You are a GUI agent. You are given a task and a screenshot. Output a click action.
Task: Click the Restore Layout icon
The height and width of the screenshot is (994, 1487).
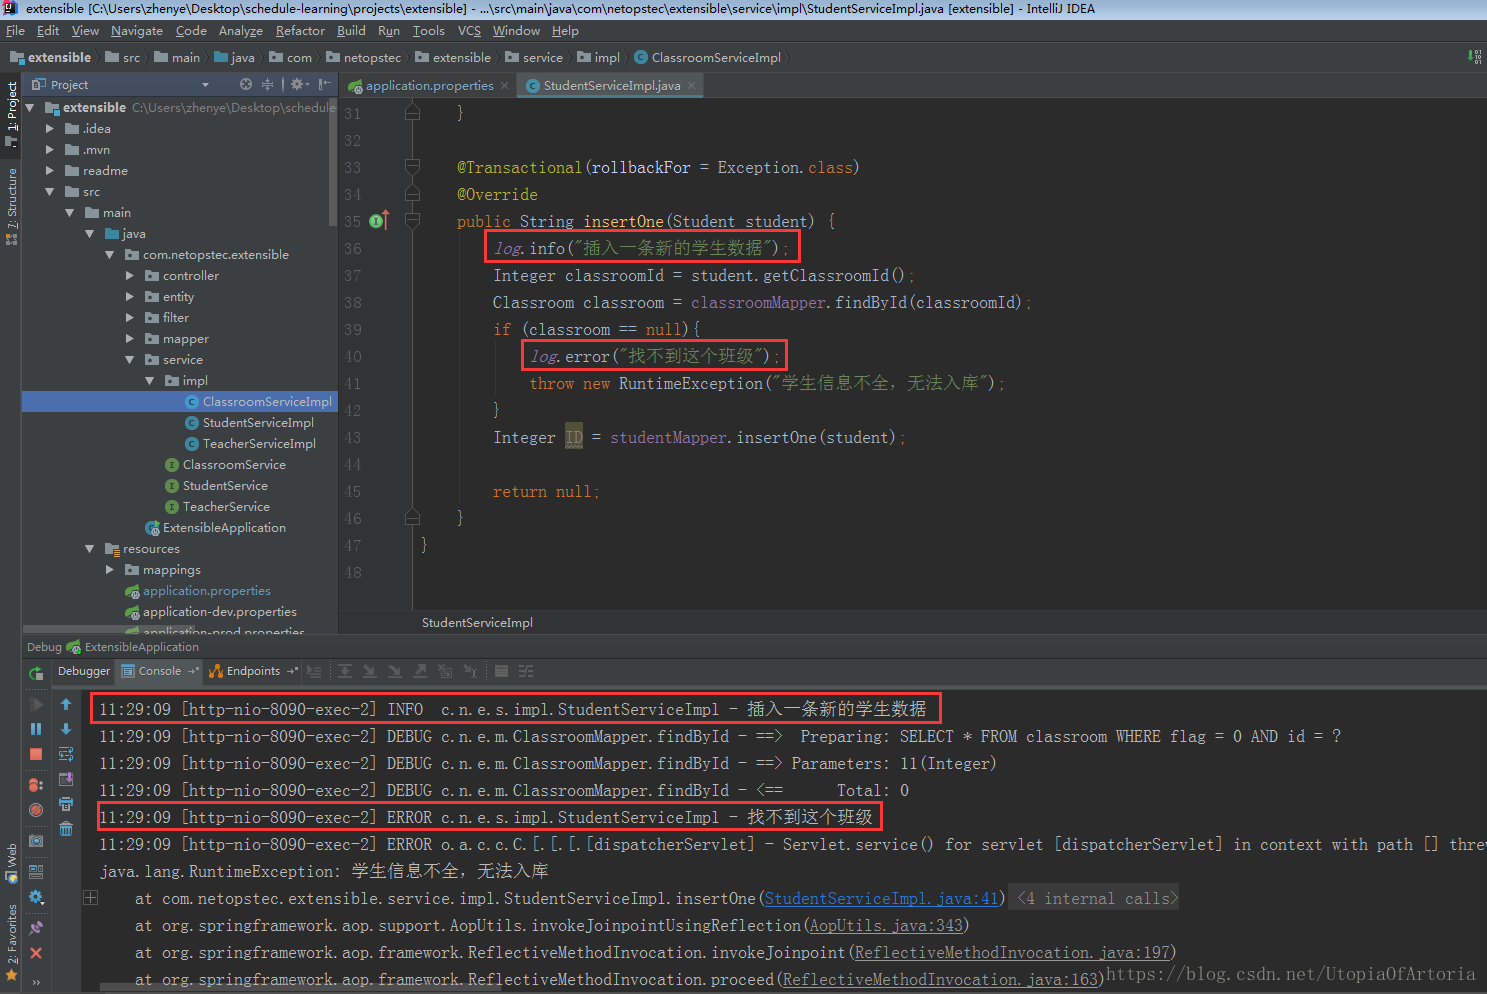[x=36, y=871]
